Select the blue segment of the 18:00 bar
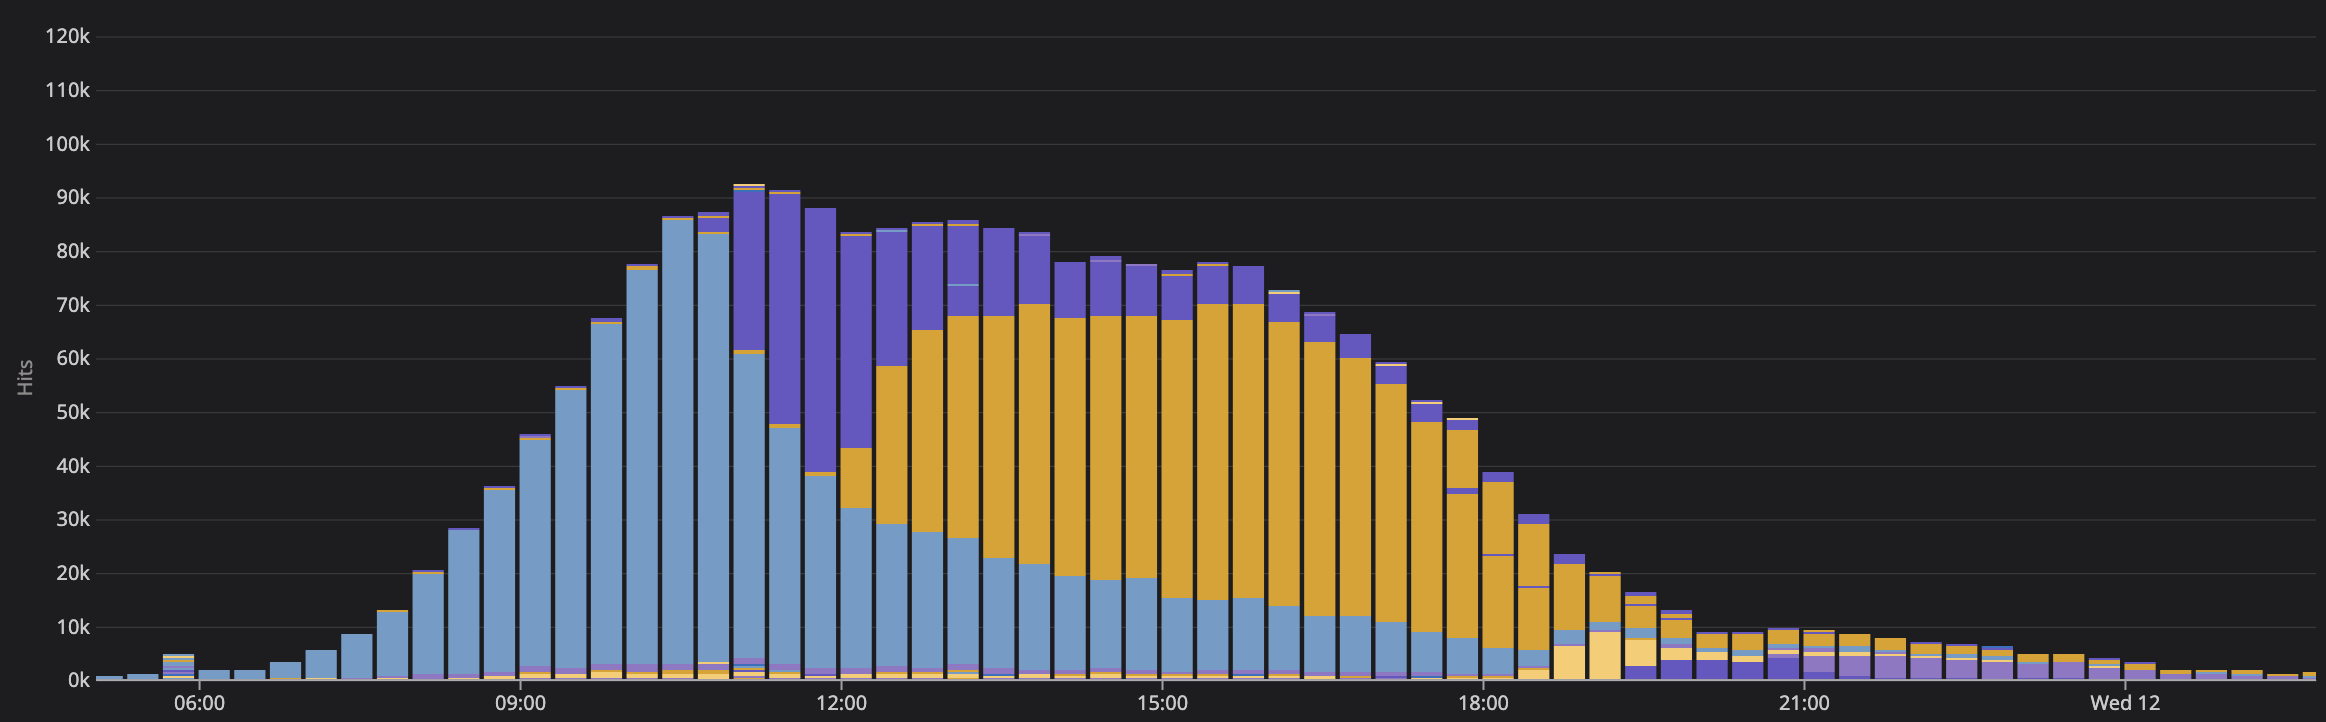Screen dimensions: 2326x722 (x=1497, y=661)
